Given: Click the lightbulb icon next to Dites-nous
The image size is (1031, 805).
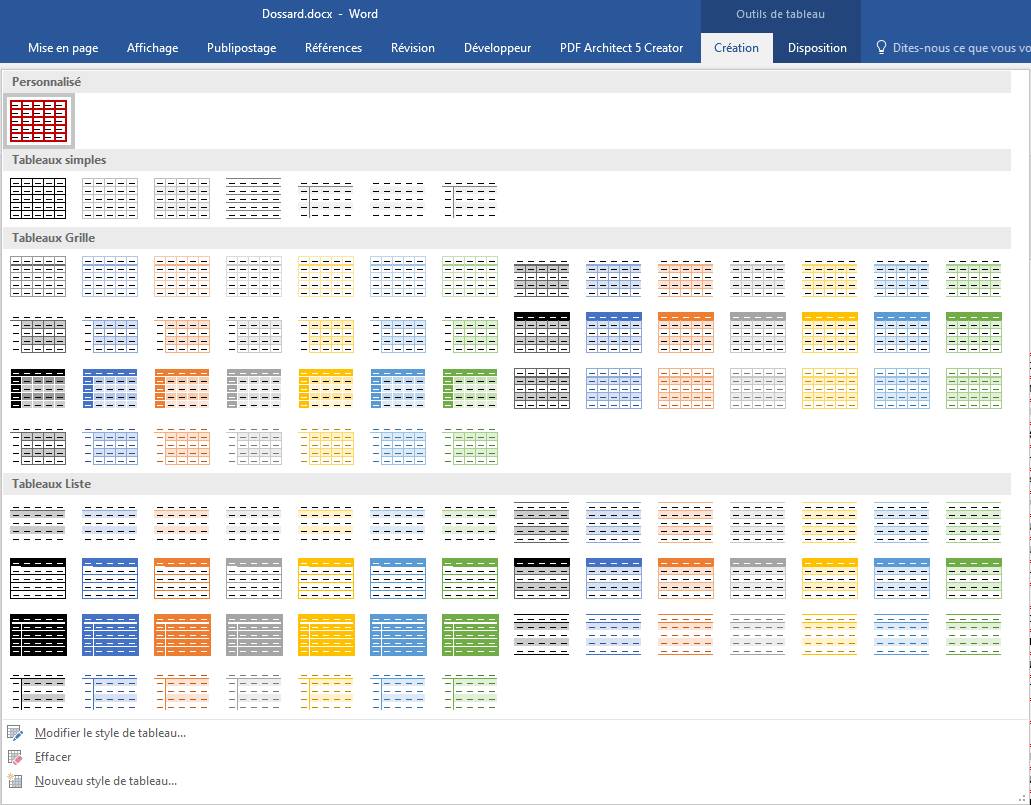Looking at the screenshot, I should [x=881, y=47].
